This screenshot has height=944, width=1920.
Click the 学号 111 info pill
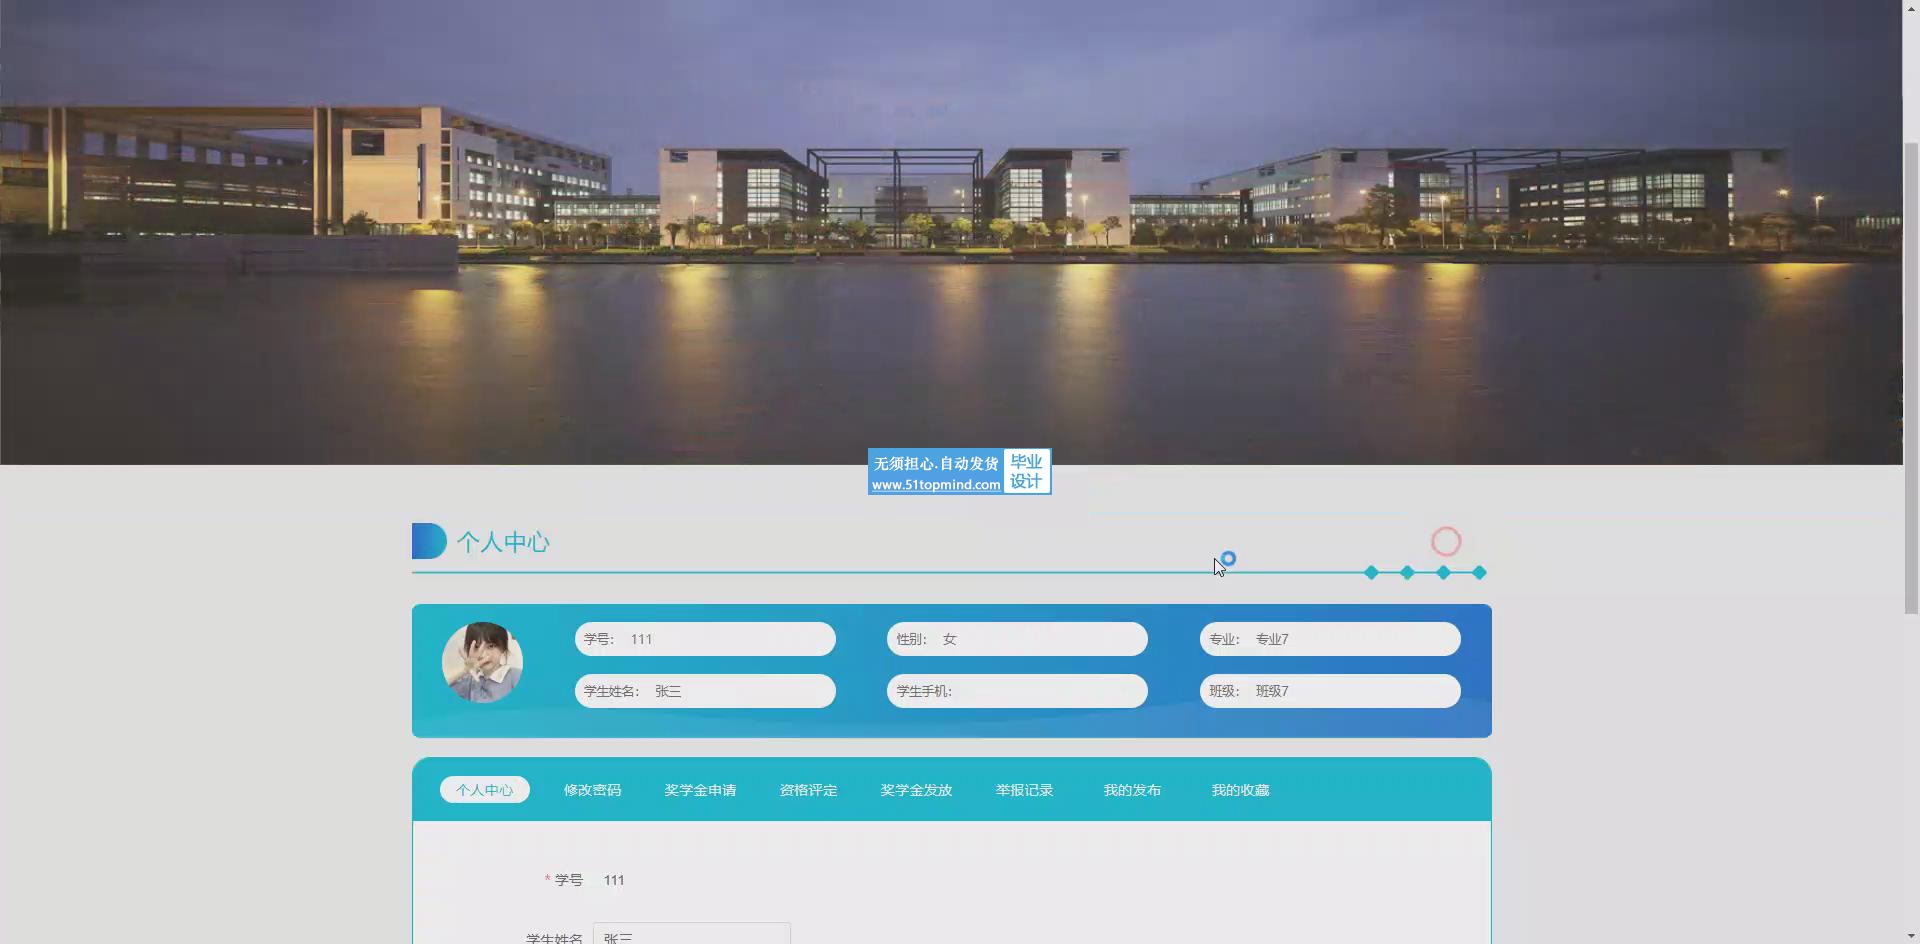click(705, 639)
